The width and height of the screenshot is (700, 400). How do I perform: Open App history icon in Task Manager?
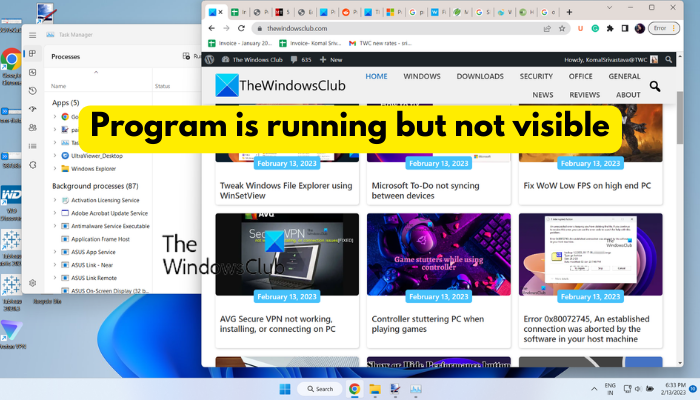pos(33,91)
